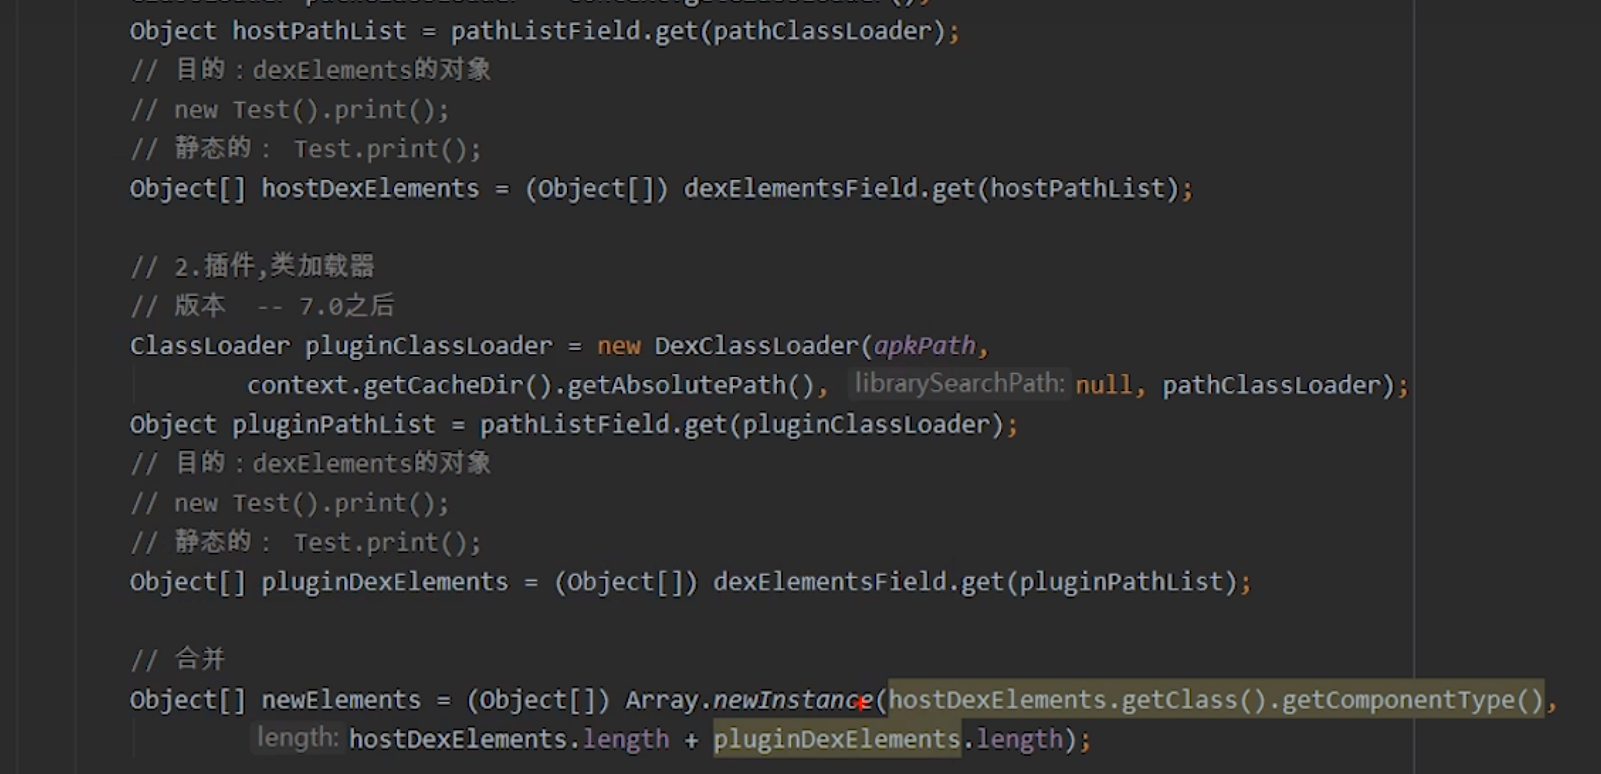Click highlighted hostDexElements.getClass().getComponentType() expression
1601x774 pixels.
[1216, 700]
